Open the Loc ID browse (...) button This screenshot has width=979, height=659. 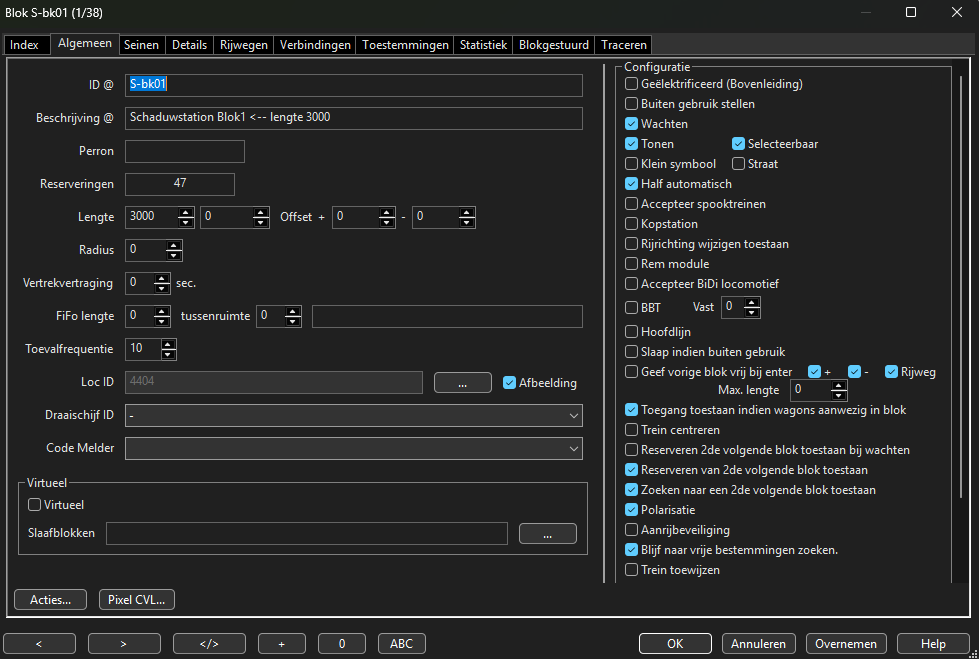click(462, 383)
